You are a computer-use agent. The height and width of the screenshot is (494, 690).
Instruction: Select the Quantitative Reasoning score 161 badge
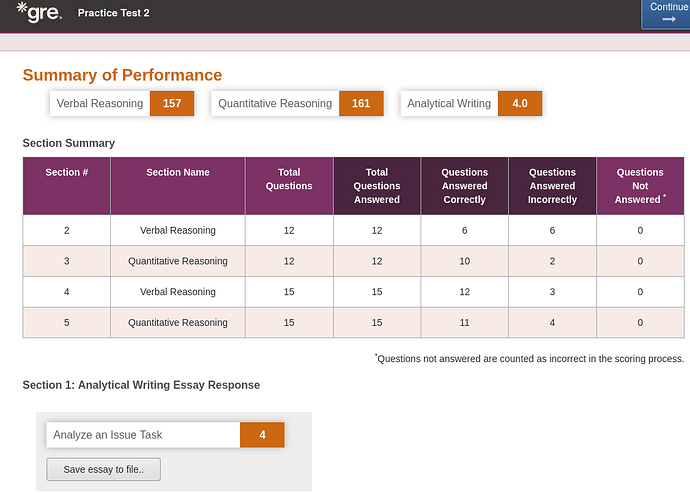361,104
